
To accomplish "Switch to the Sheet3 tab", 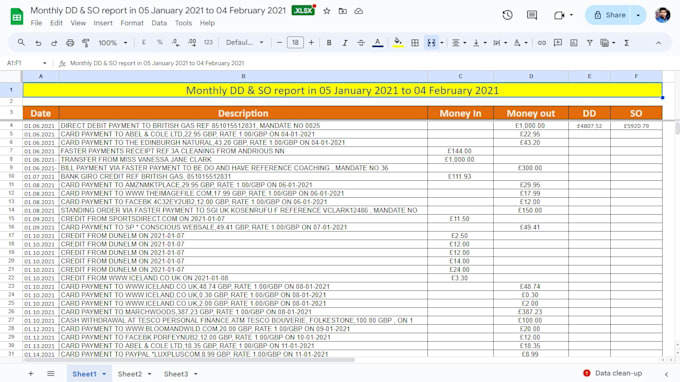I will click(x=176, y=374).
